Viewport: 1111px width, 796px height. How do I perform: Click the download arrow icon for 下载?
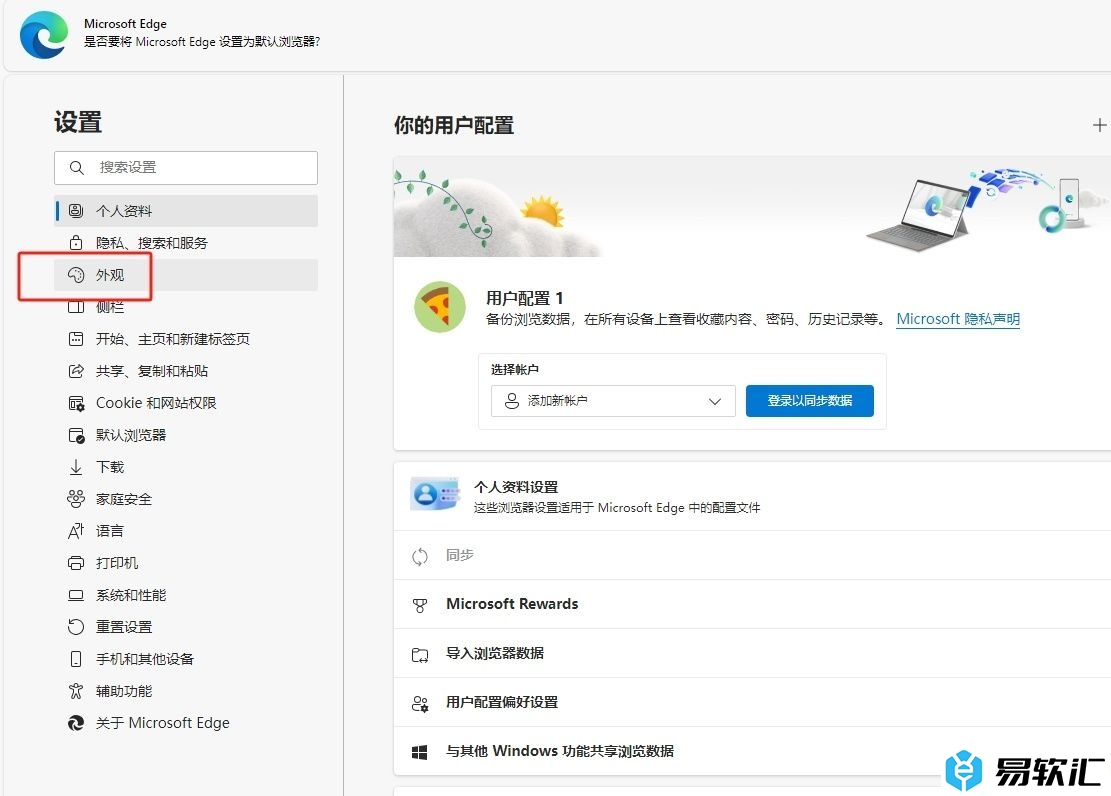click(76, 467)
